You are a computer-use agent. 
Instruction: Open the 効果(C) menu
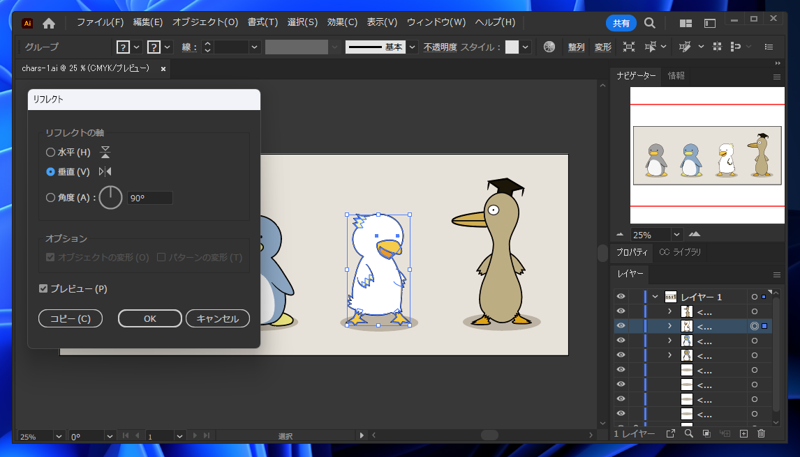(342, 22)
